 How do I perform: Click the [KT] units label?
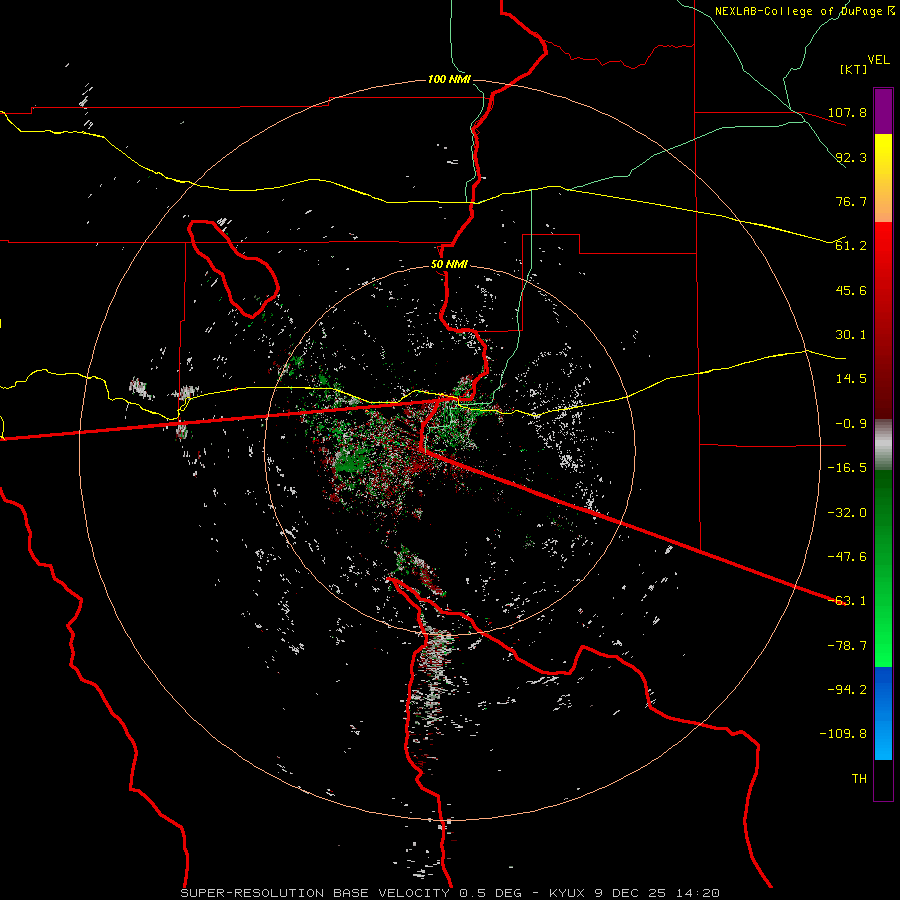click(x=853, y=69)
